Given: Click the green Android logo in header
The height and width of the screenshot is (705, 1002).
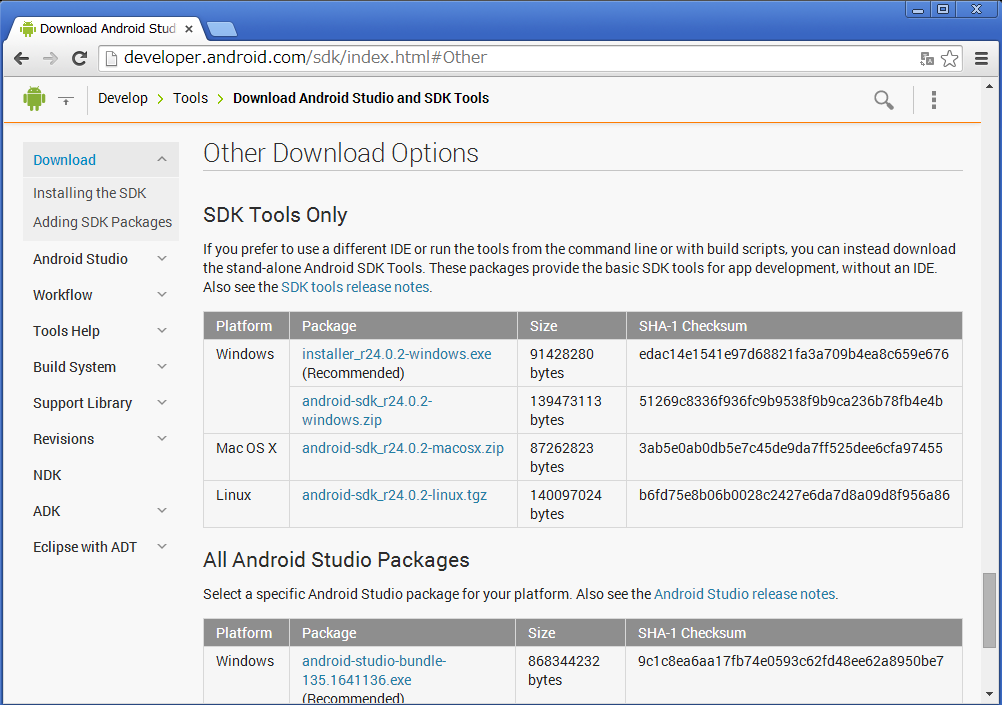Looking at the screenshot, I should coord(34,98).
